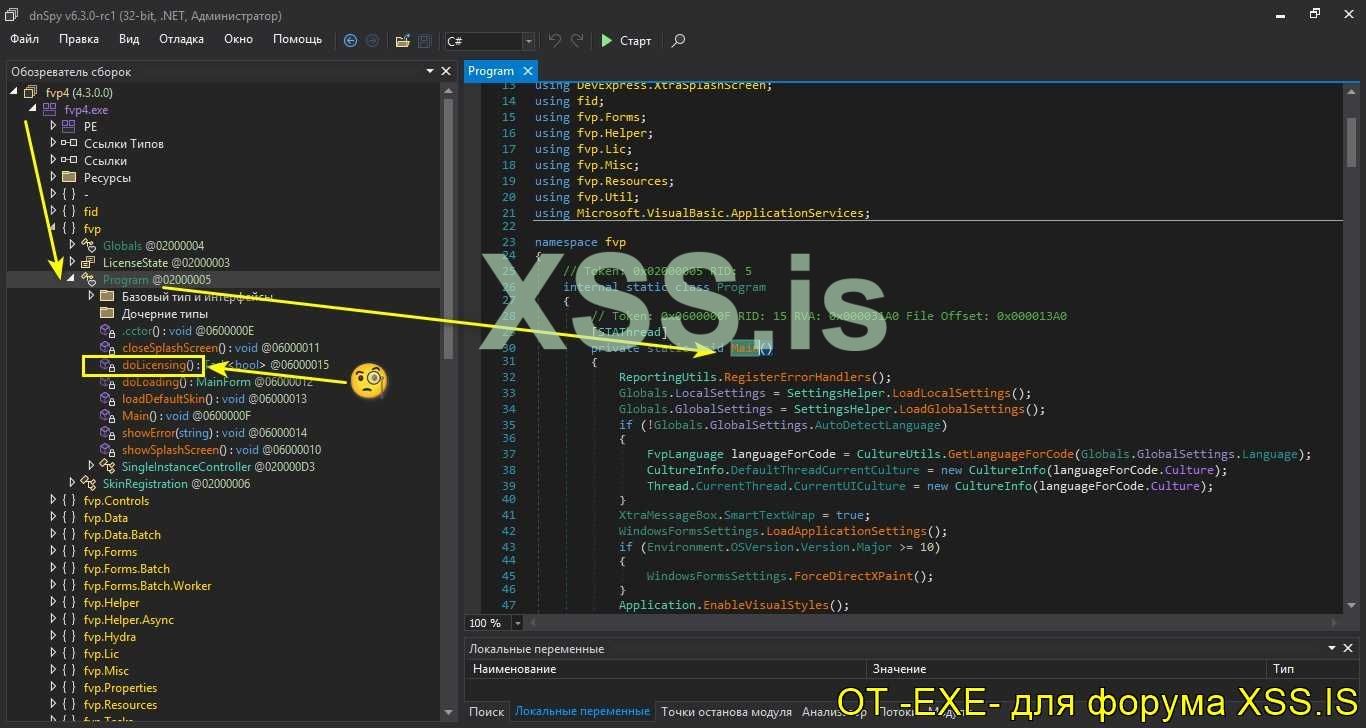Open the Помощь menu
The width and height of the screenshot is (1366, 728).
[298, 39]
